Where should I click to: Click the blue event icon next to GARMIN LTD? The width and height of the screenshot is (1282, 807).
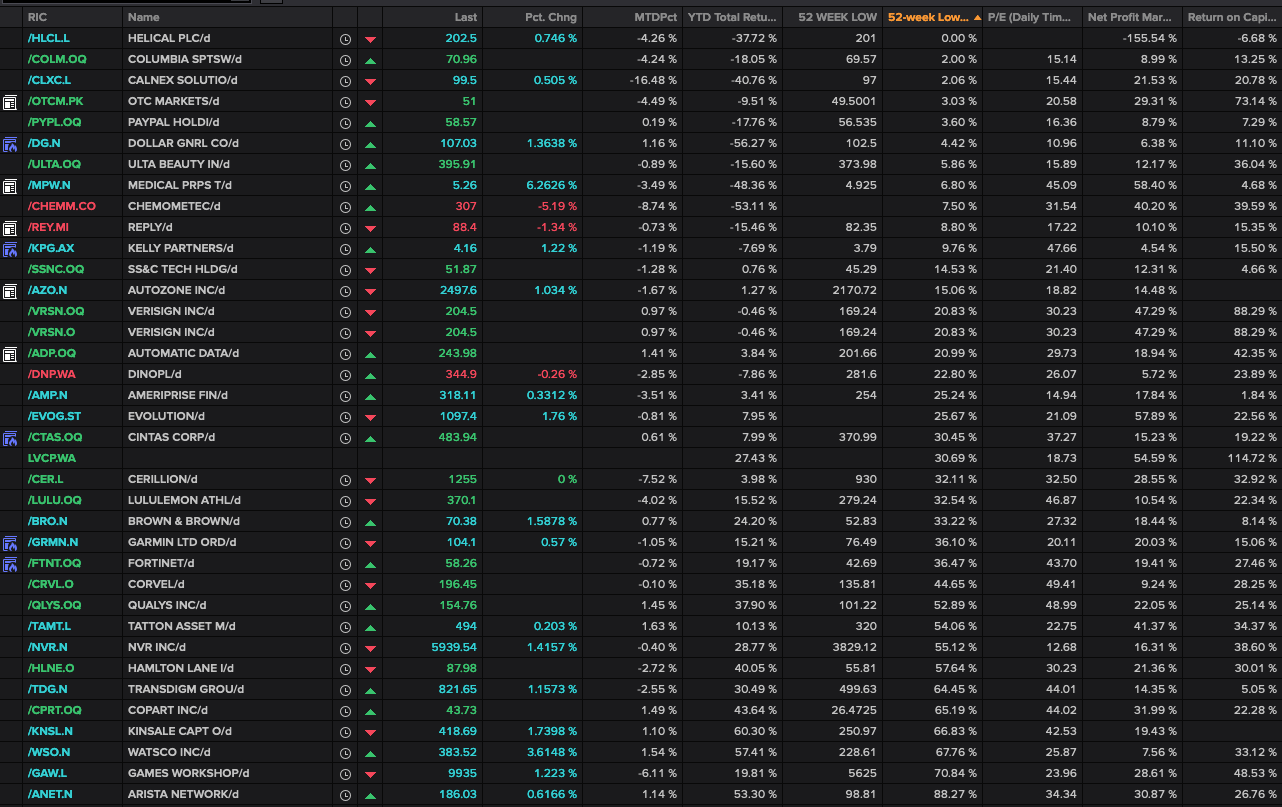tap(10, 542)
